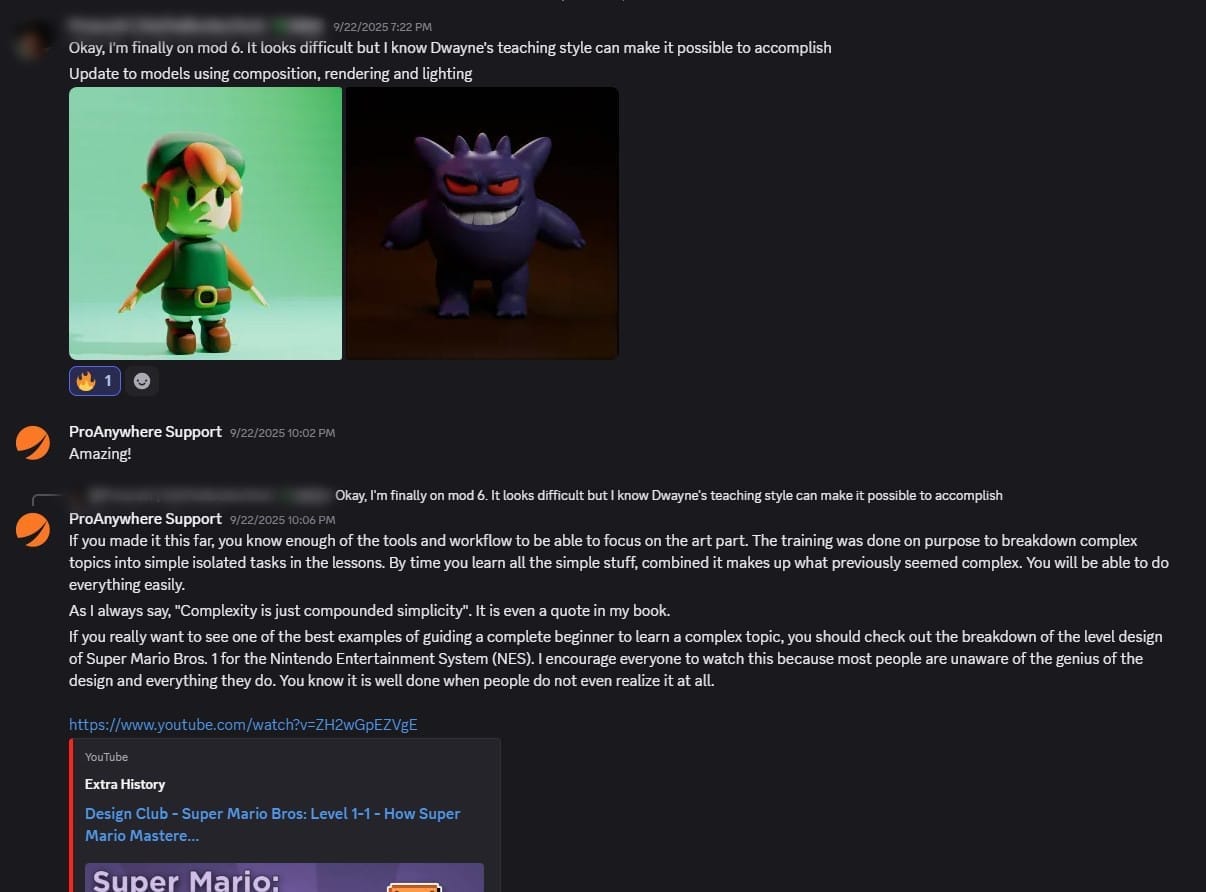Screen dimensions: 1206x892
Task: Select ProAnywhere Support username dated 10:06 PM
Action: [145, 519]
